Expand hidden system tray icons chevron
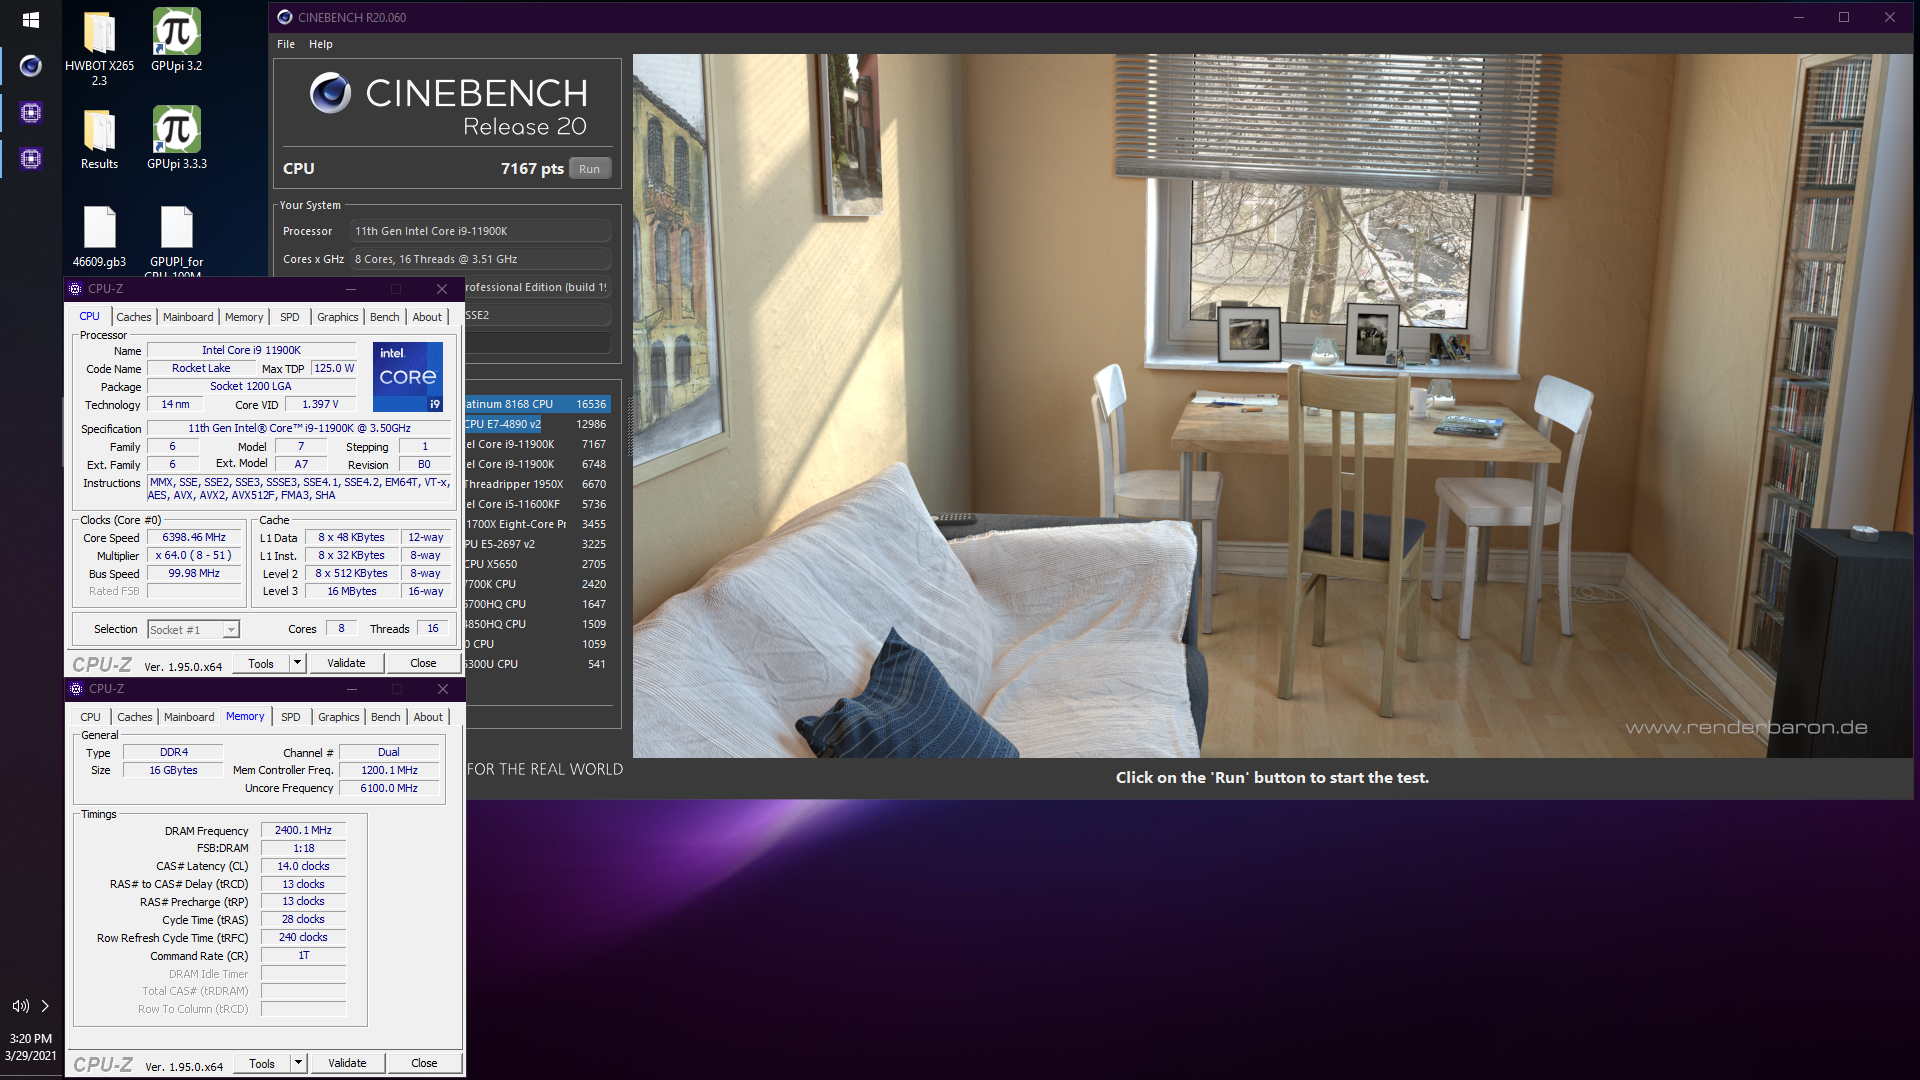1920x1080 pixels. pyautogui.click(x=45, y=1006)
